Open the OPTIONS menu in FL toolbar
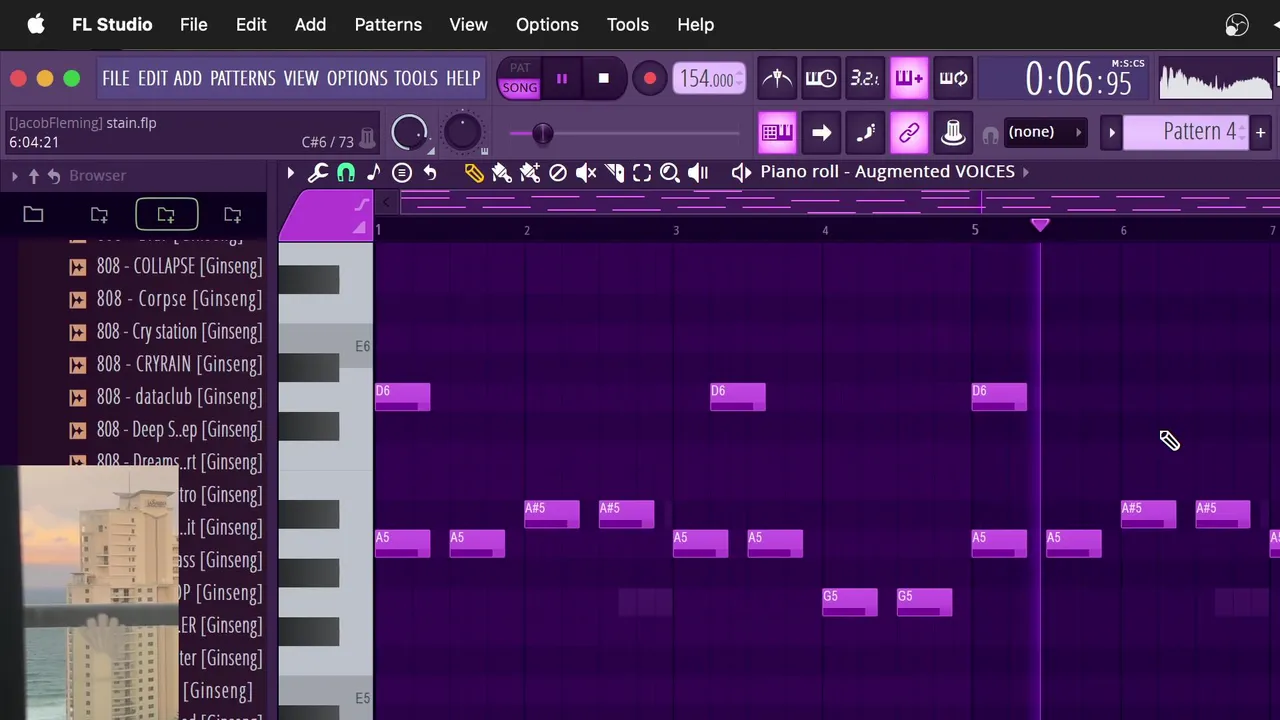This screenshot has height=720, width=1280. tap(357, 78)
